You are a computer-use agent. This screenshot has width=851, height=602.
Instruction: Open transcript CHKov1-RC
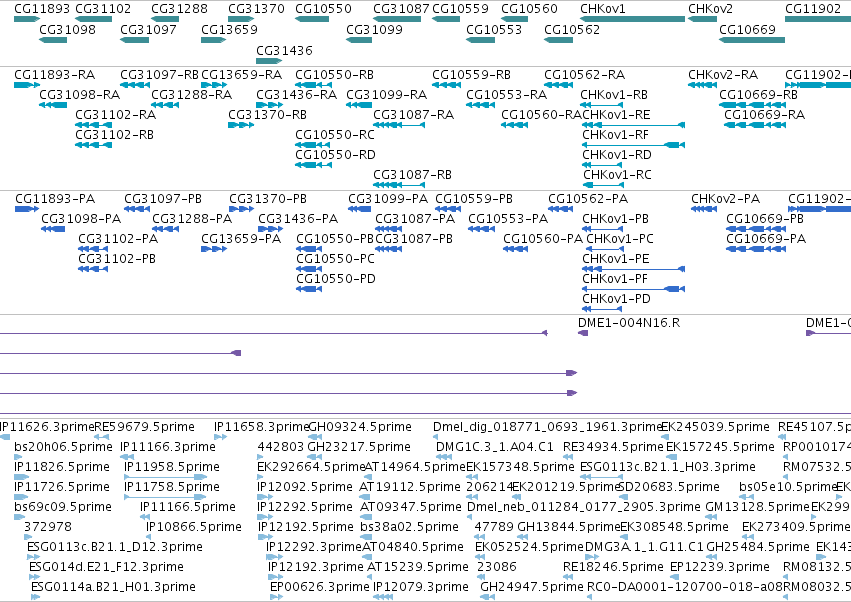pos(617,175)
